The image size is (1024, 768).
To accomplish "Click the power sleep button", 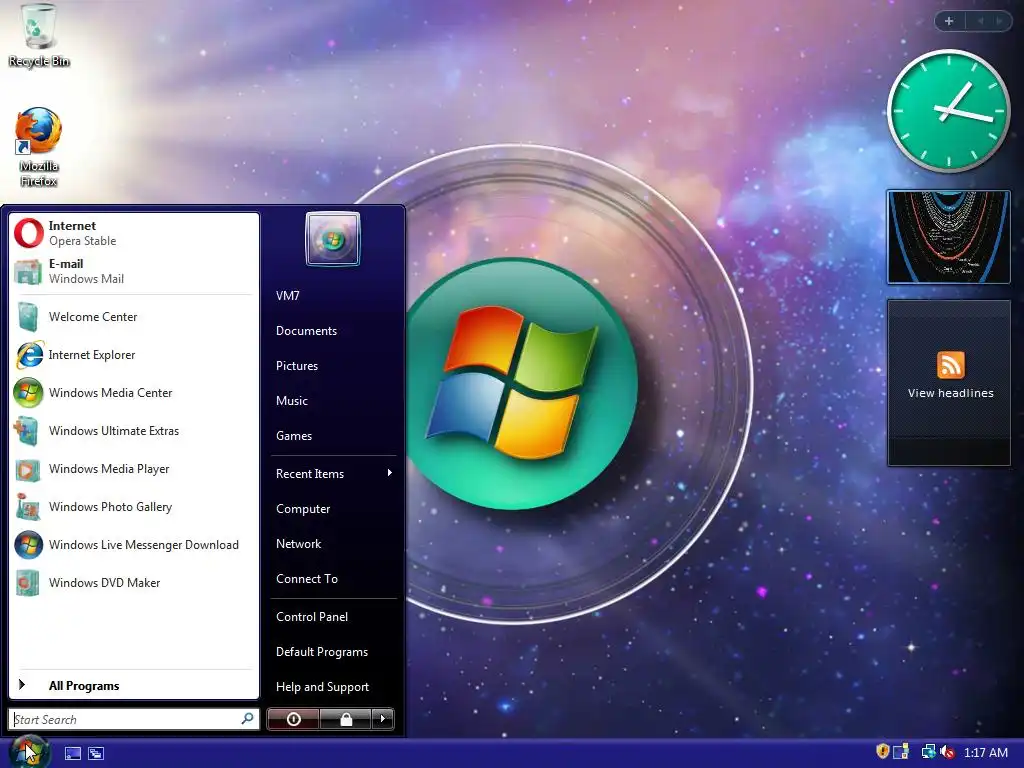I will coord(293,719).
